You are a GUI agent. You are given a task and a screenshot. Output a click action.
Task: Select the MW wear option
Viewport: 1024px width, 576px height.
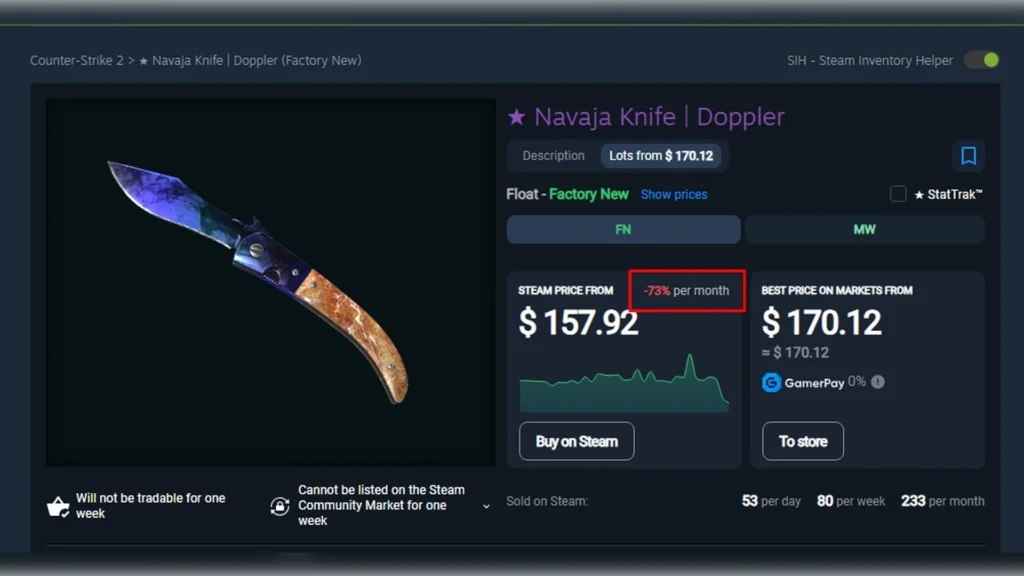coord(865,229)
